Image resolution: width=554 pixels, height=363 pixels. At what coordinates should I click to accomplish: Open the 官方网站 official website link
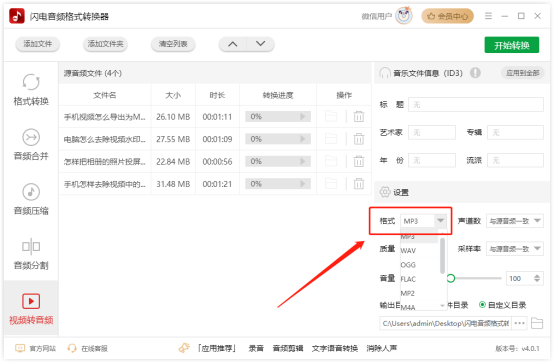coord(36,349)
